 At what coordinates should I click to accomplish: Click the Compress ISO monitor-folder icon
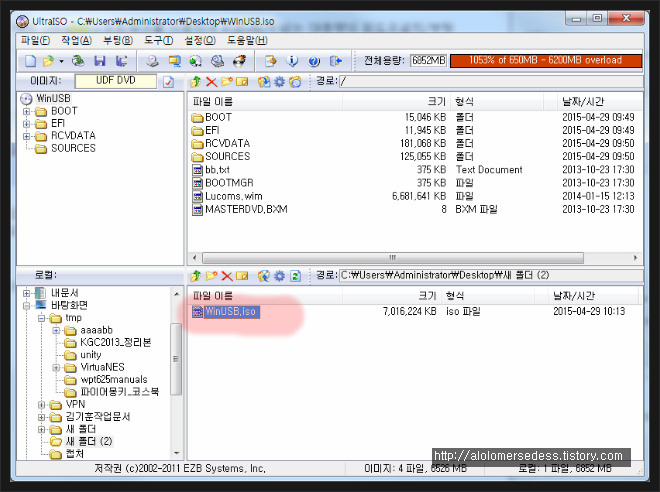tap(174, 61)
